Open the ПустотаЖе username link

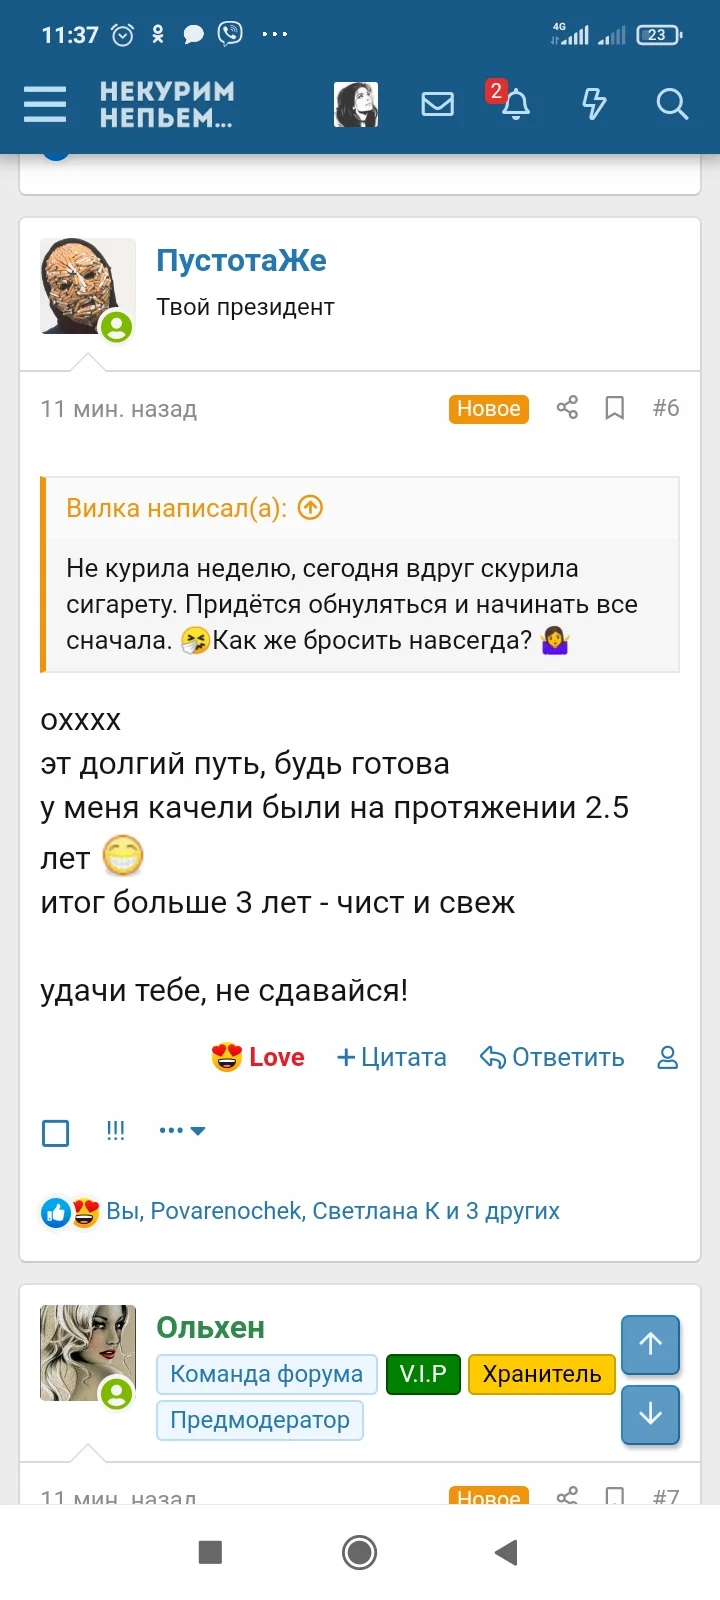click(x=242, y=260)
